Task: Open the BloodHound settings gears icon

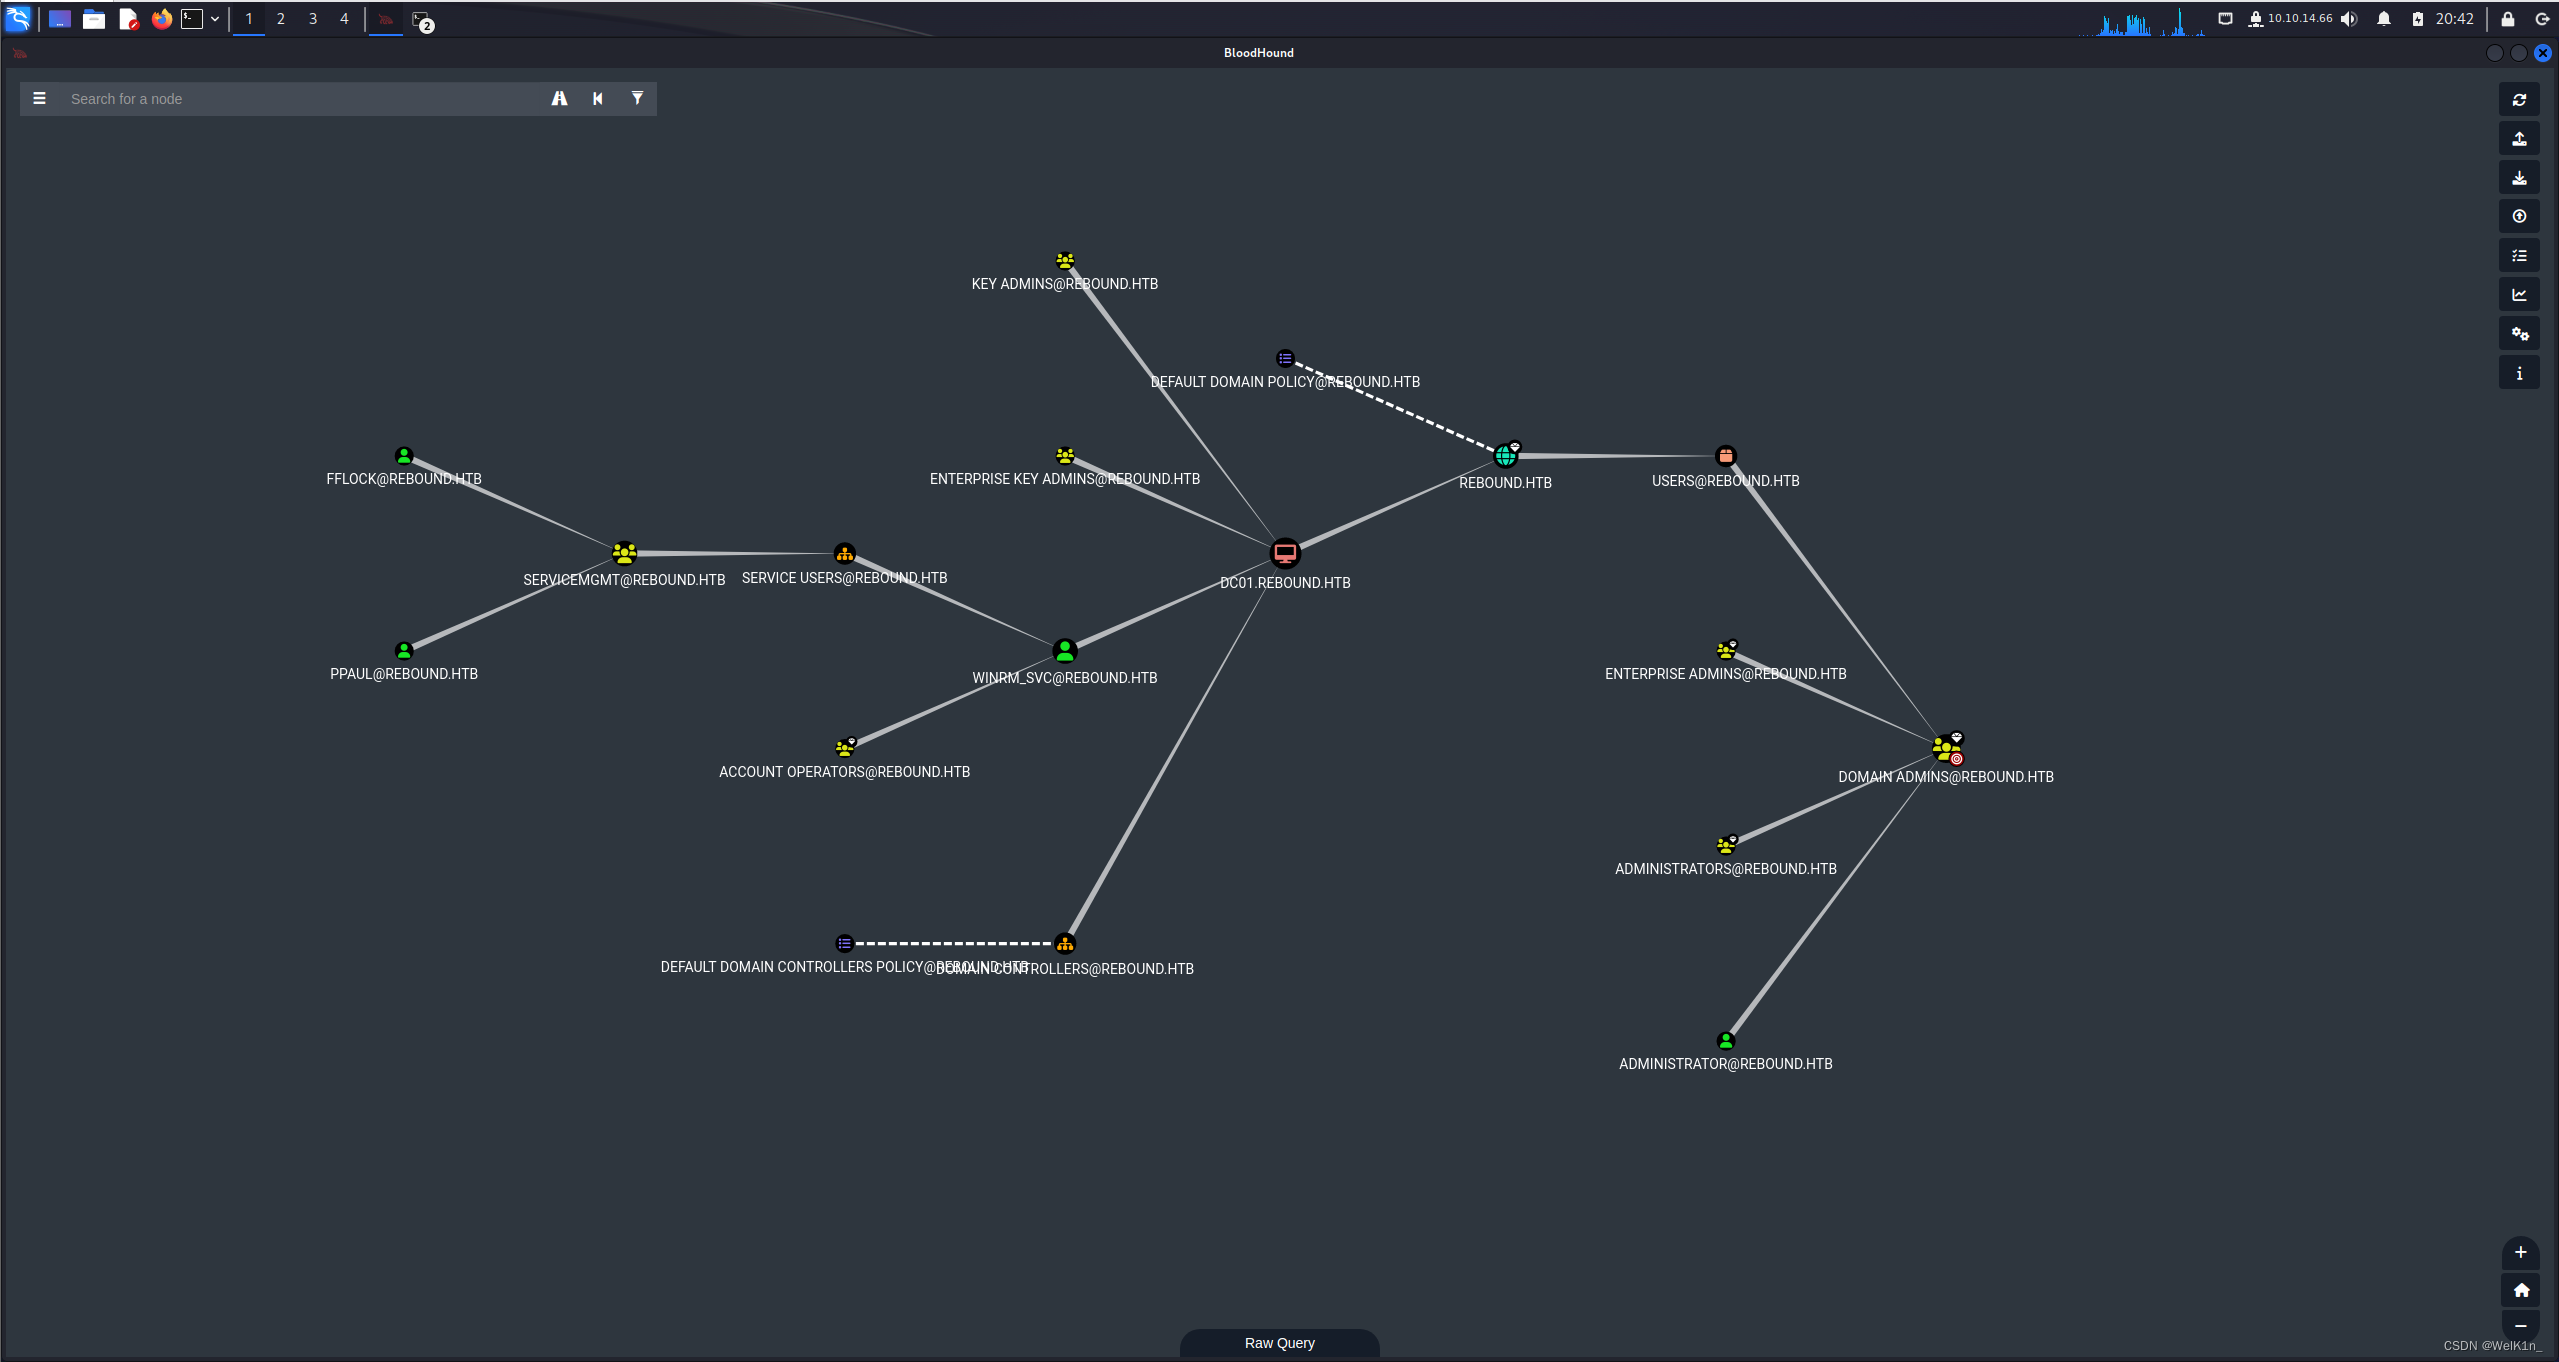Action: point(2519,334)
